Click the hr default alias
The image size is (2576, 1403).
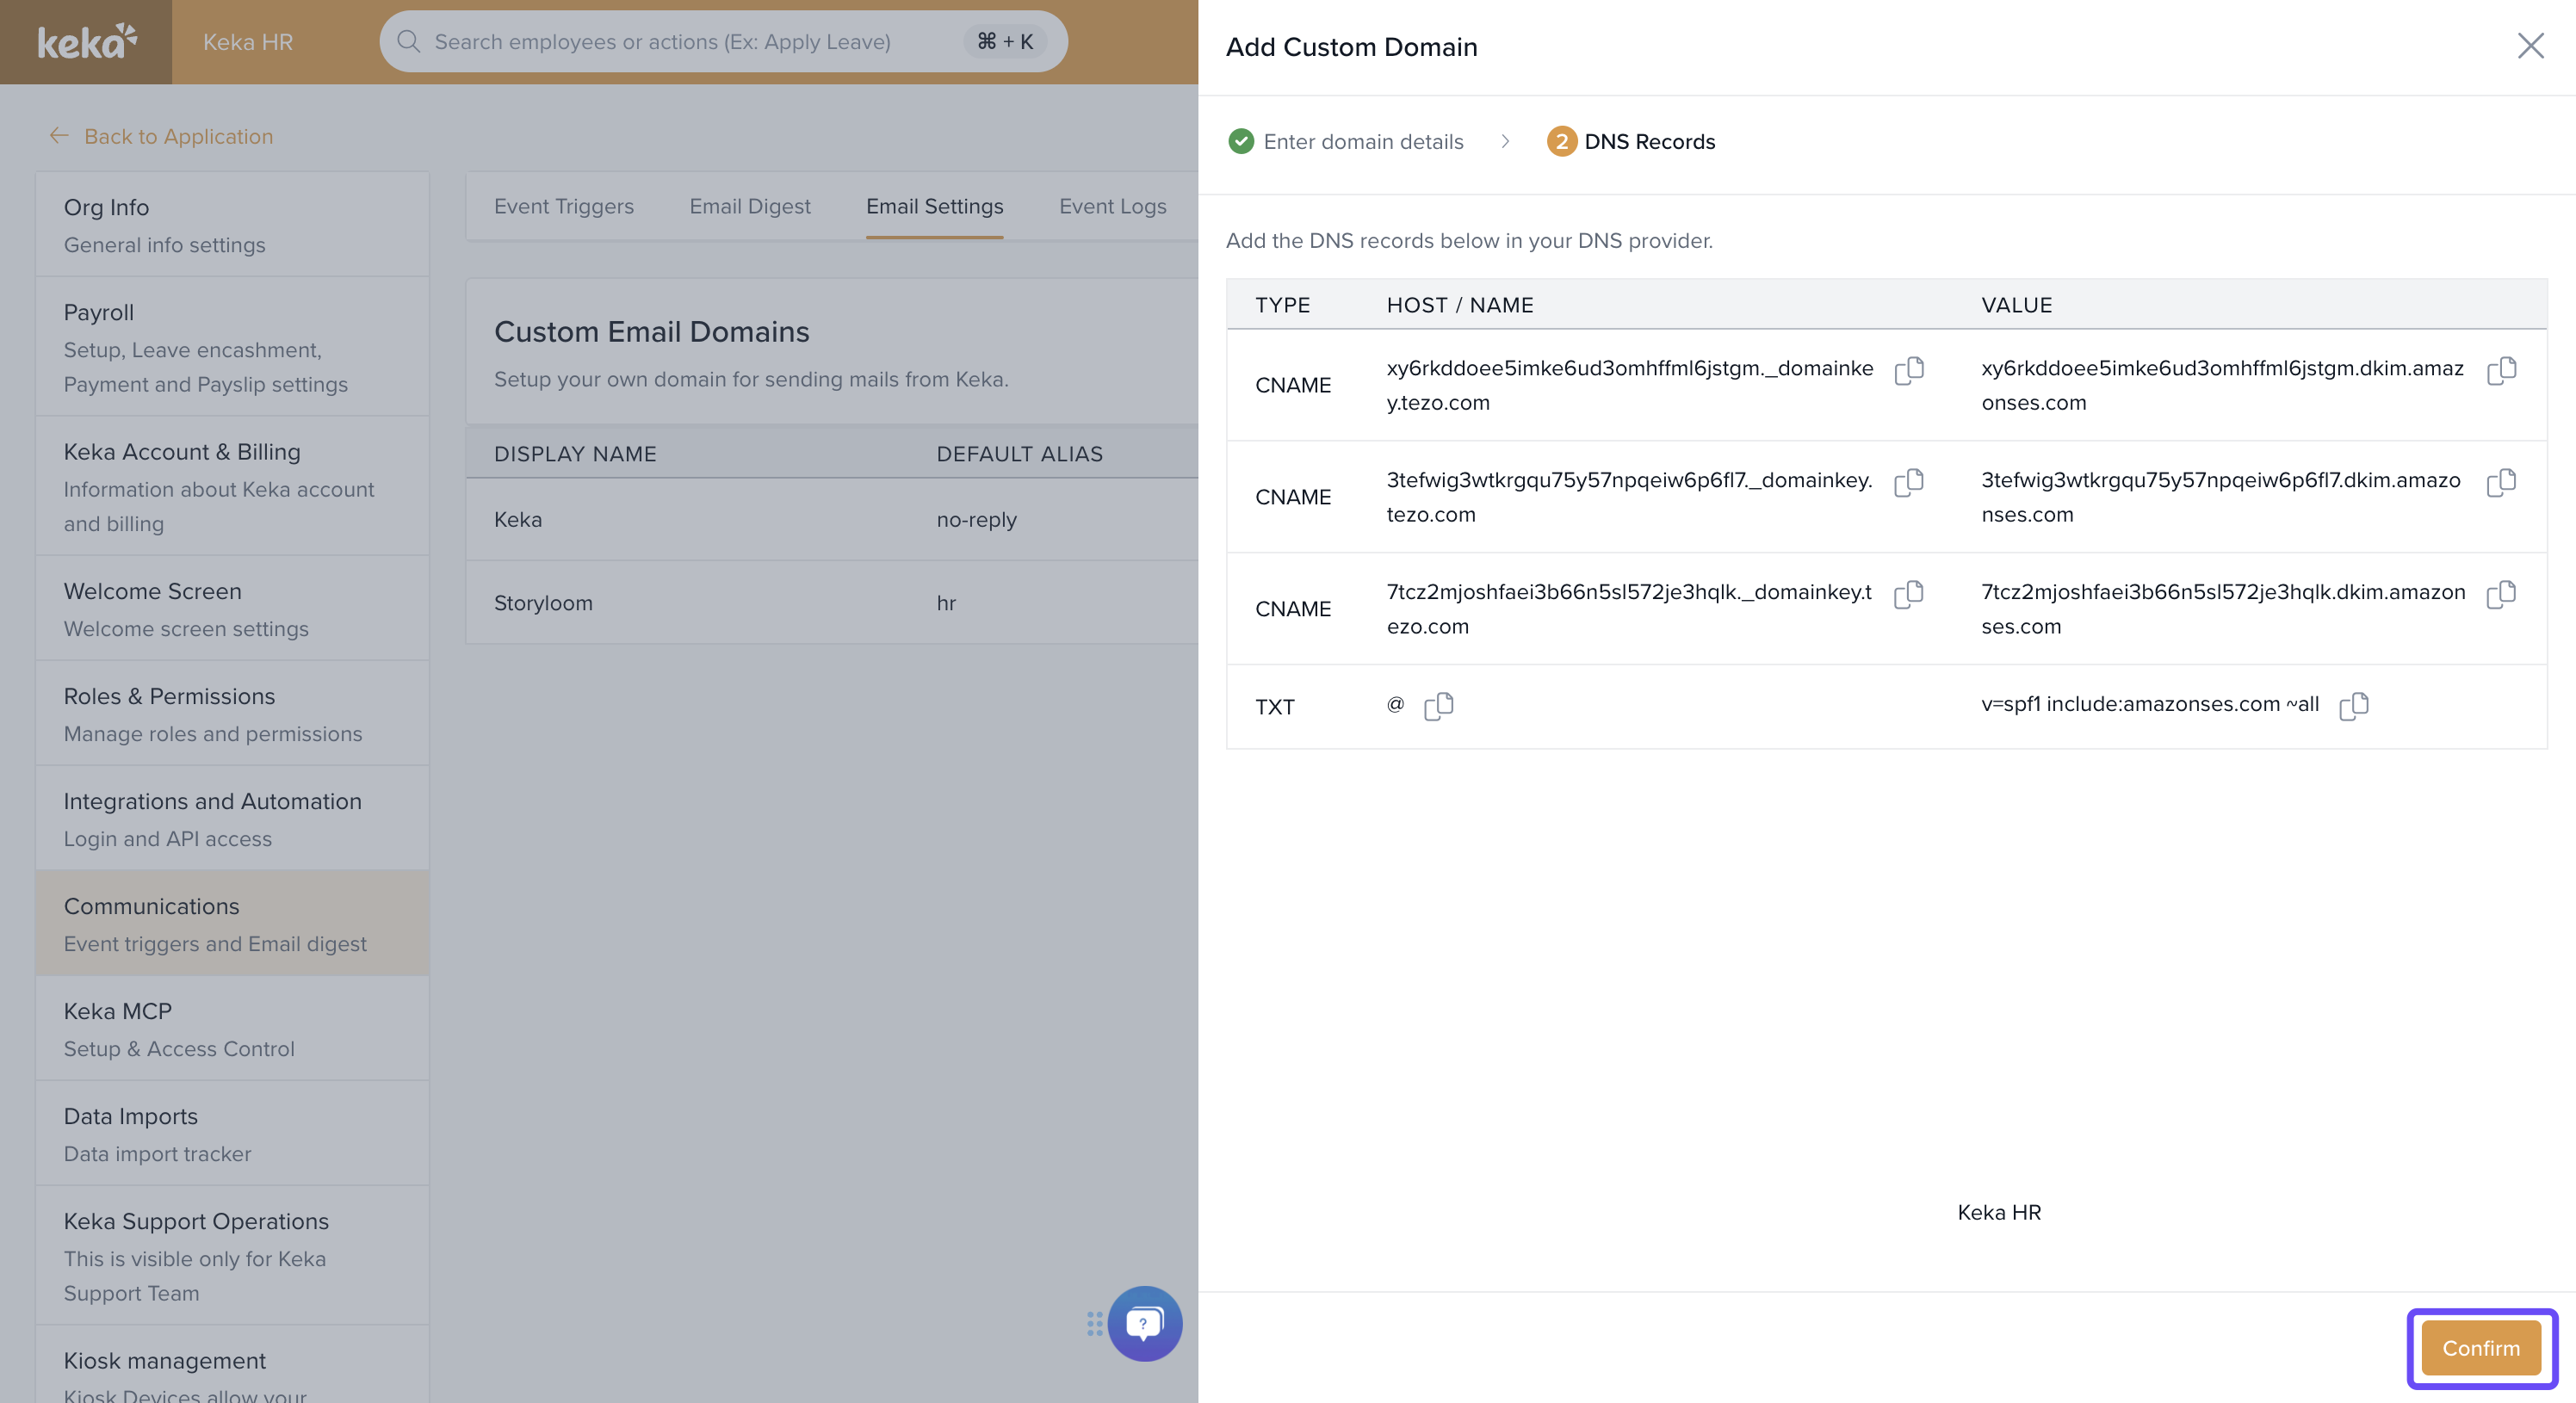pos(946,603)
